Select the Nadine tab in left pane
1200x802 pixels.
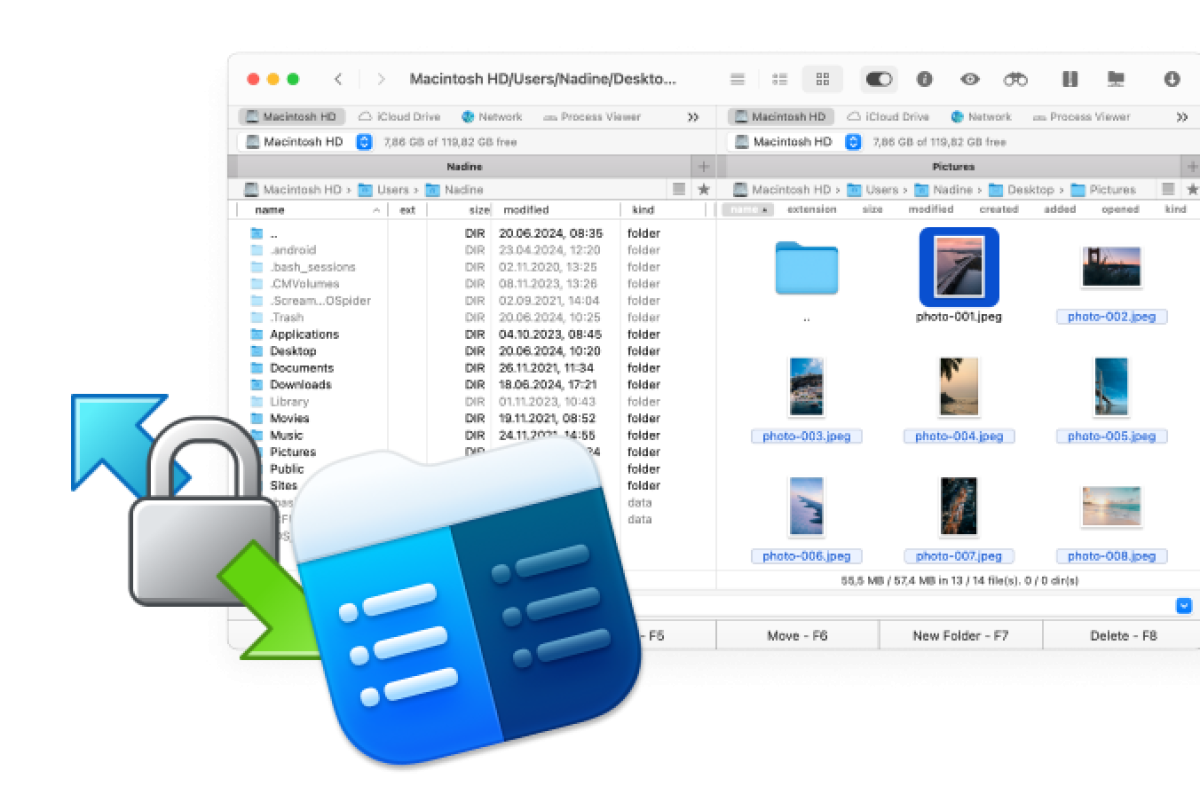pos(464,166)
